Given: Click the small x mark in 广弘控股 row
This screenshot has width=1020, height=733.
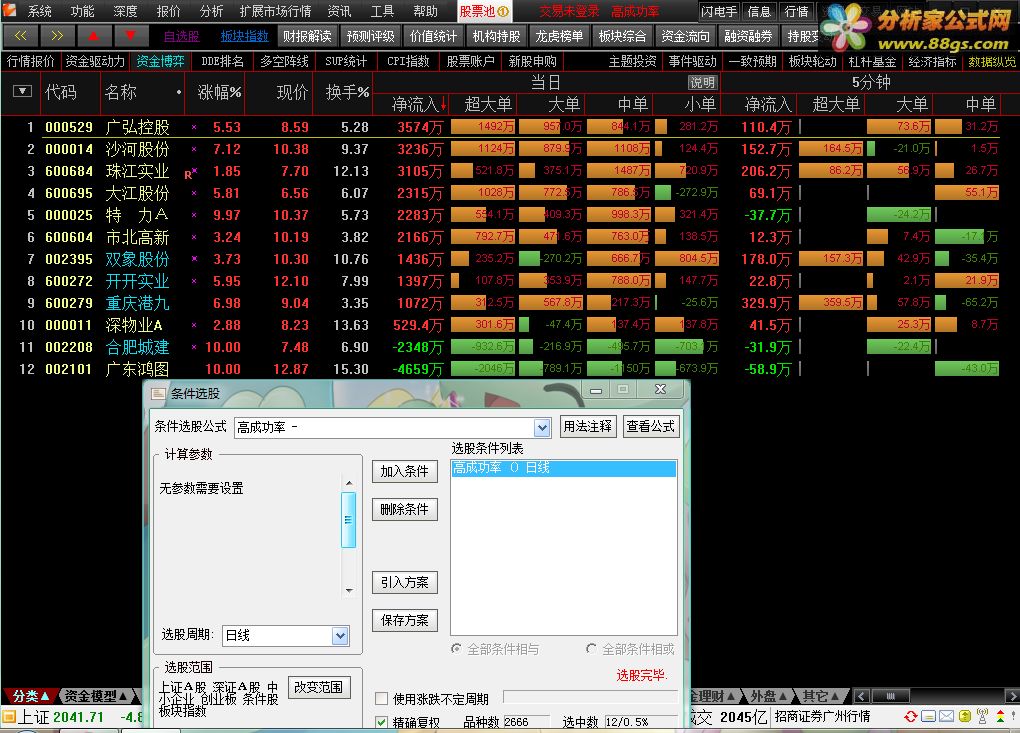Looking at the screenshot, I should point(194,127).
